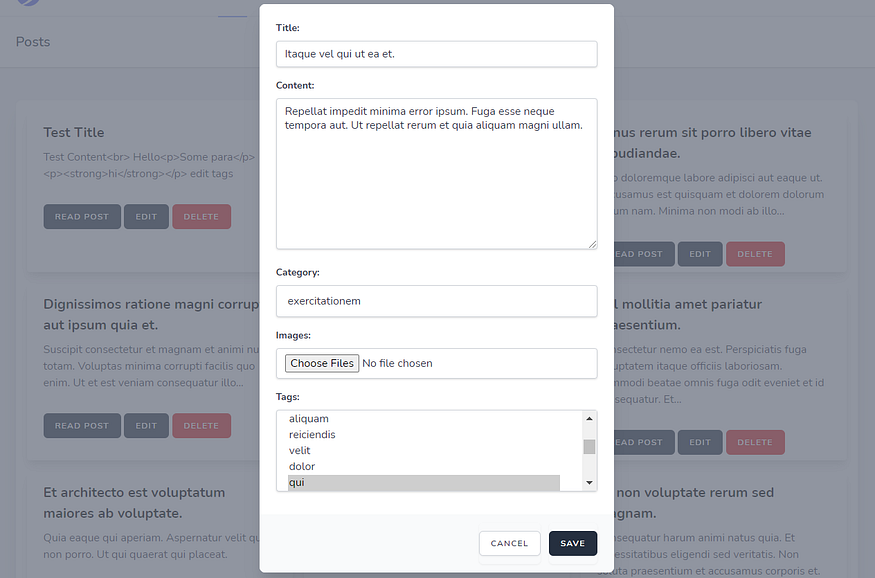This screenshot has height=578, width=875.
Task: Click Read Post under Test Title
Action: click(82, 216)
